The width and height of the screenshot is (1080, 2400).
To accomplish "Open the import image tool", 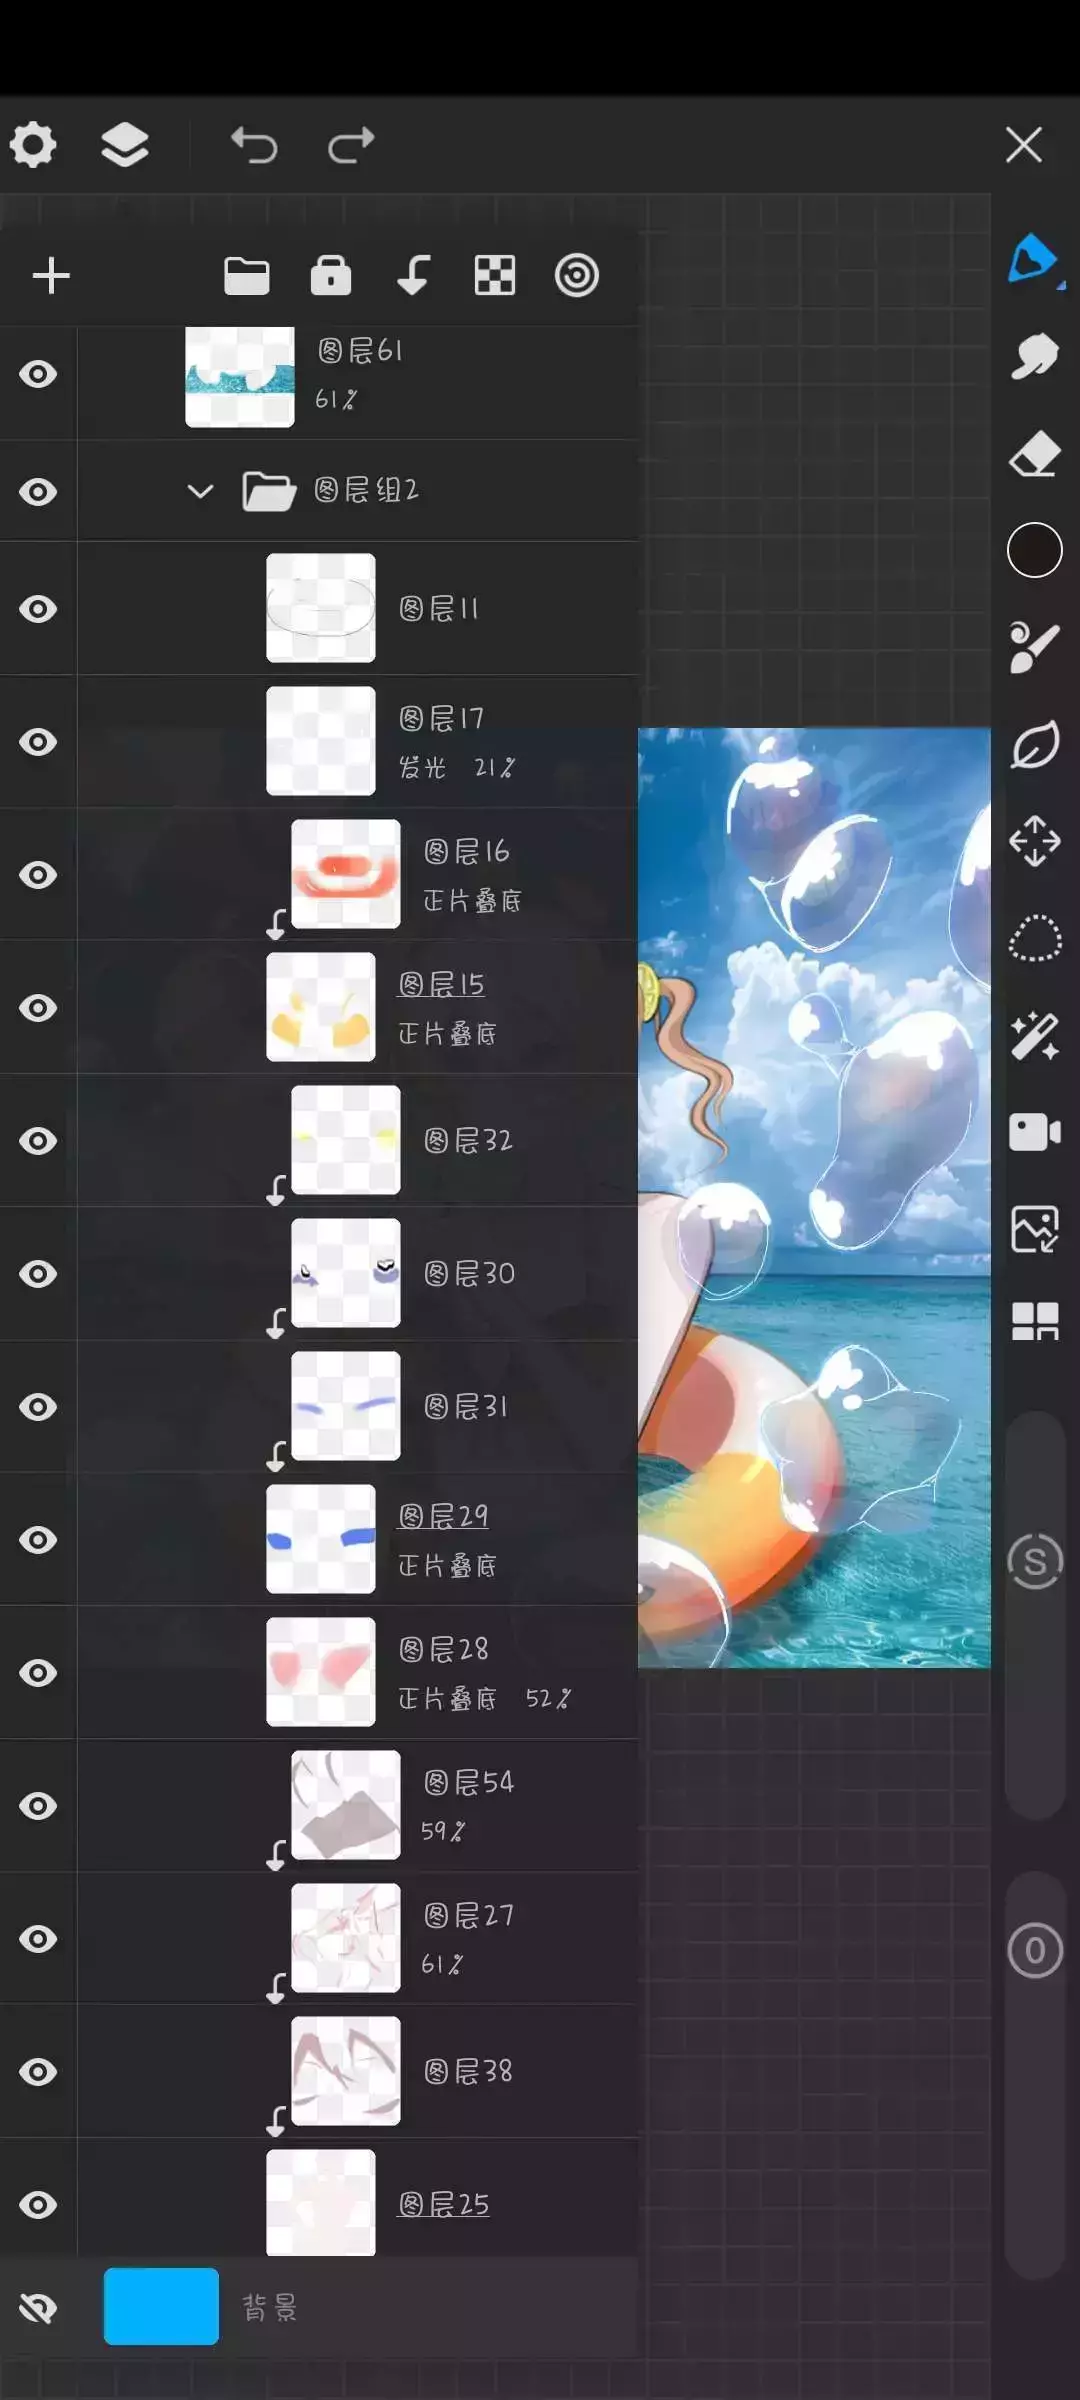I will [1034, 1229].
